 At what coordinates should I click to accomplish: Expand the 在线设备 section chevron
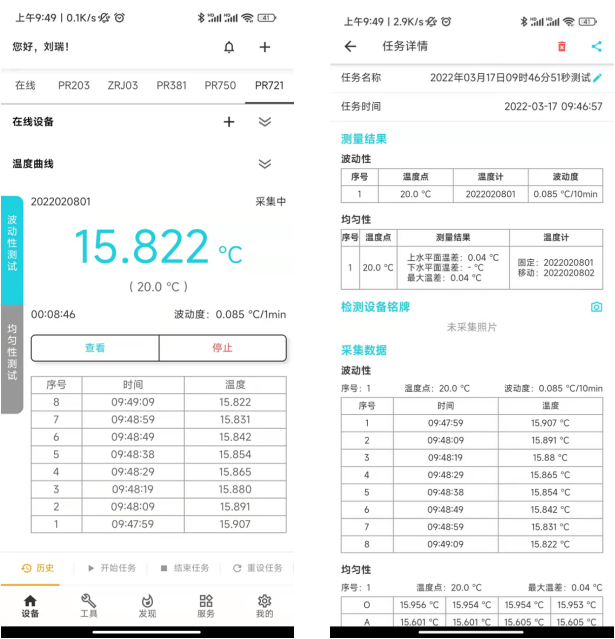pyautogui.click(x=265, y=122)
